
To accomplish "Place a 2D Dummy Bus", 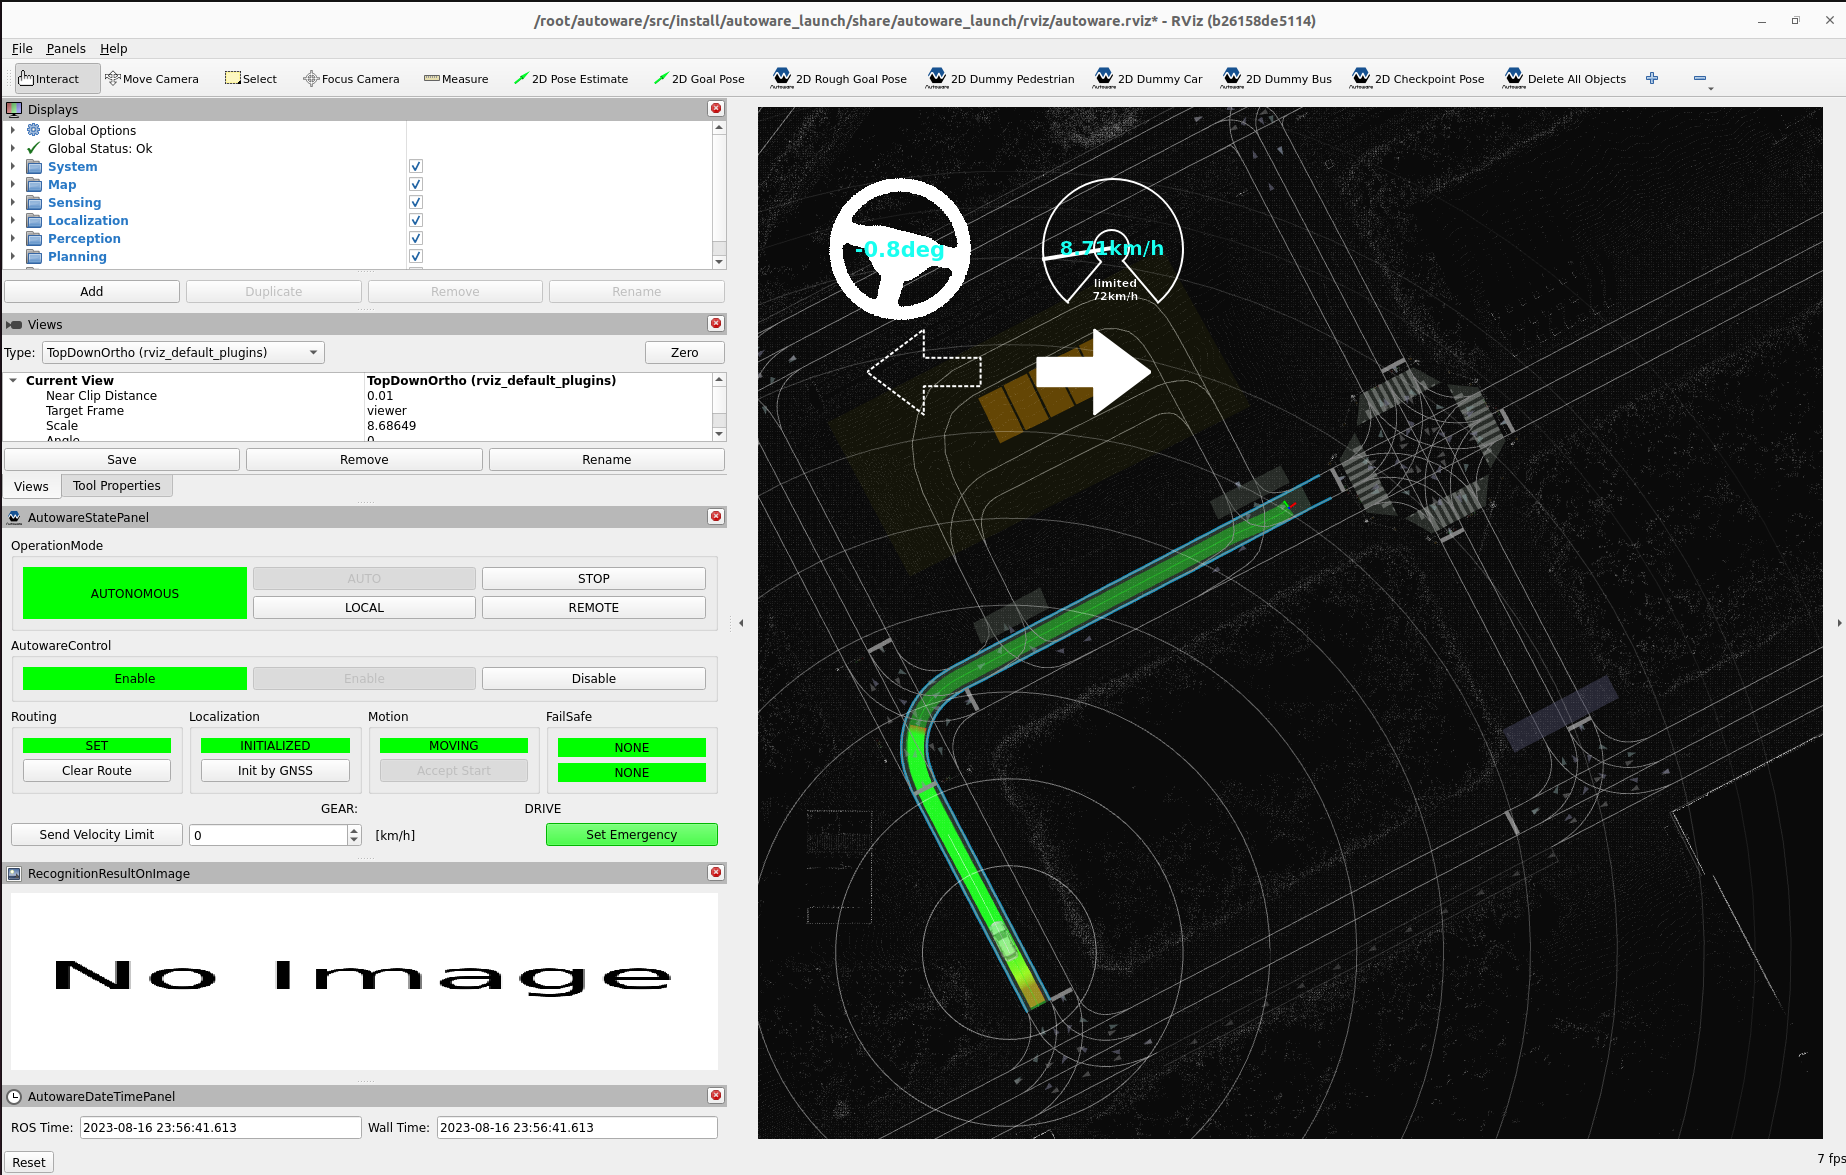I will pyautogui.click(x=1277, y=79).
